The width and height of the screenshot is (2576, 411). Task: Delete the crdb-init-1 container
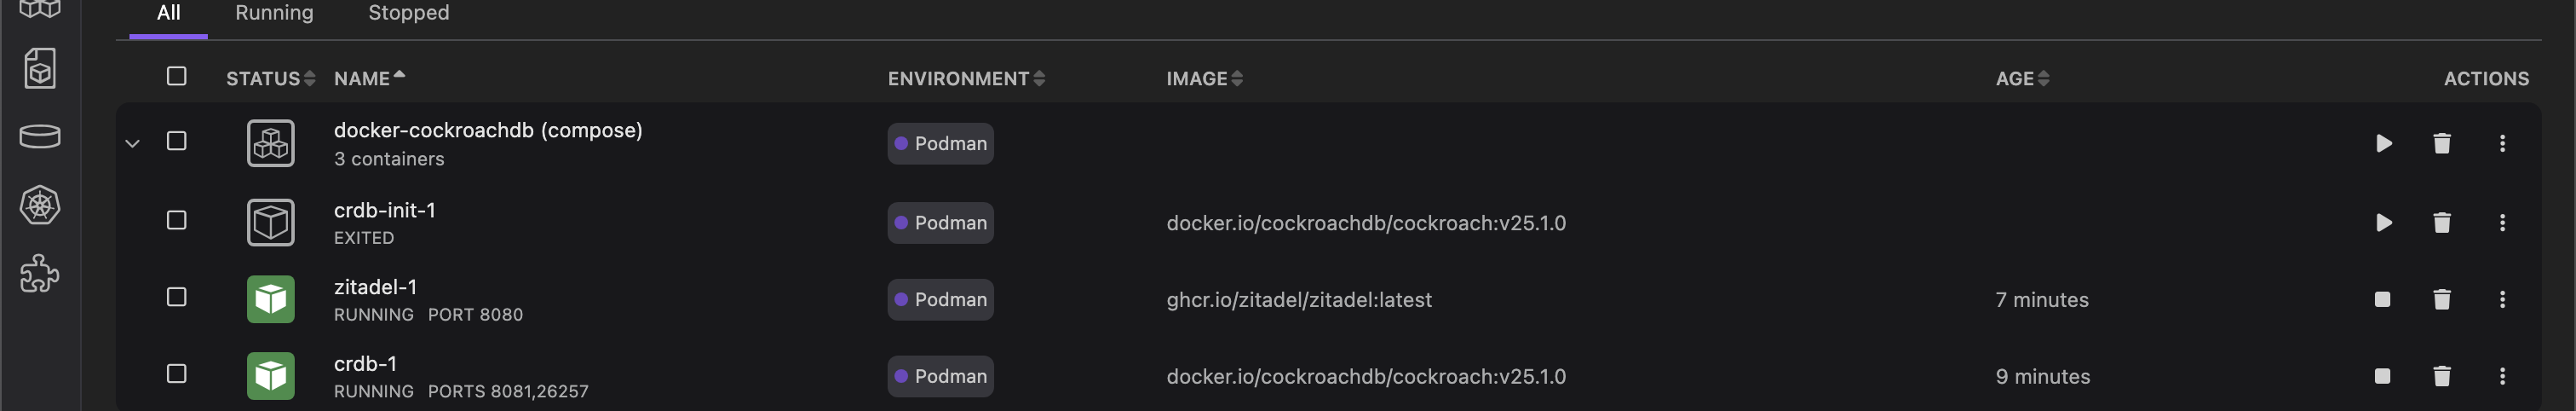click(x=2441, y=223)
